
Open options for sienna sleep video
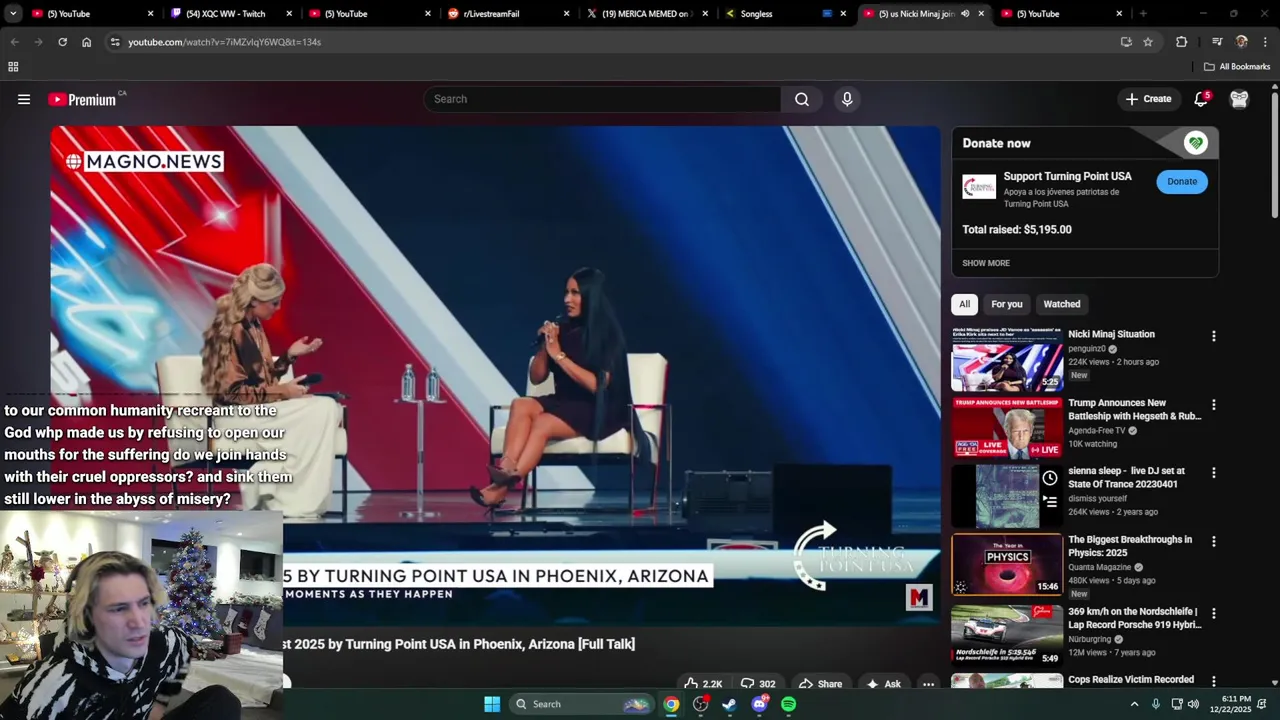pyautogui.click(x=1213, y=473)
